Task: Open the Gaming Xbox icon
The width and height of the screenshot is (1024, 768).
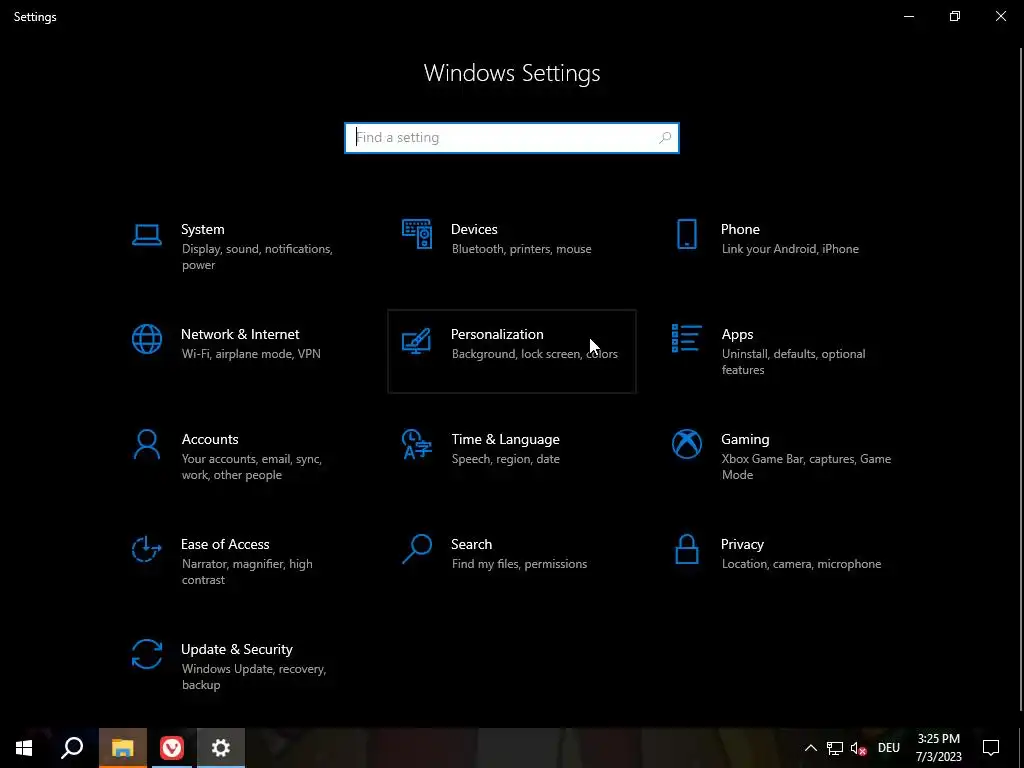Action: point(686,444)
